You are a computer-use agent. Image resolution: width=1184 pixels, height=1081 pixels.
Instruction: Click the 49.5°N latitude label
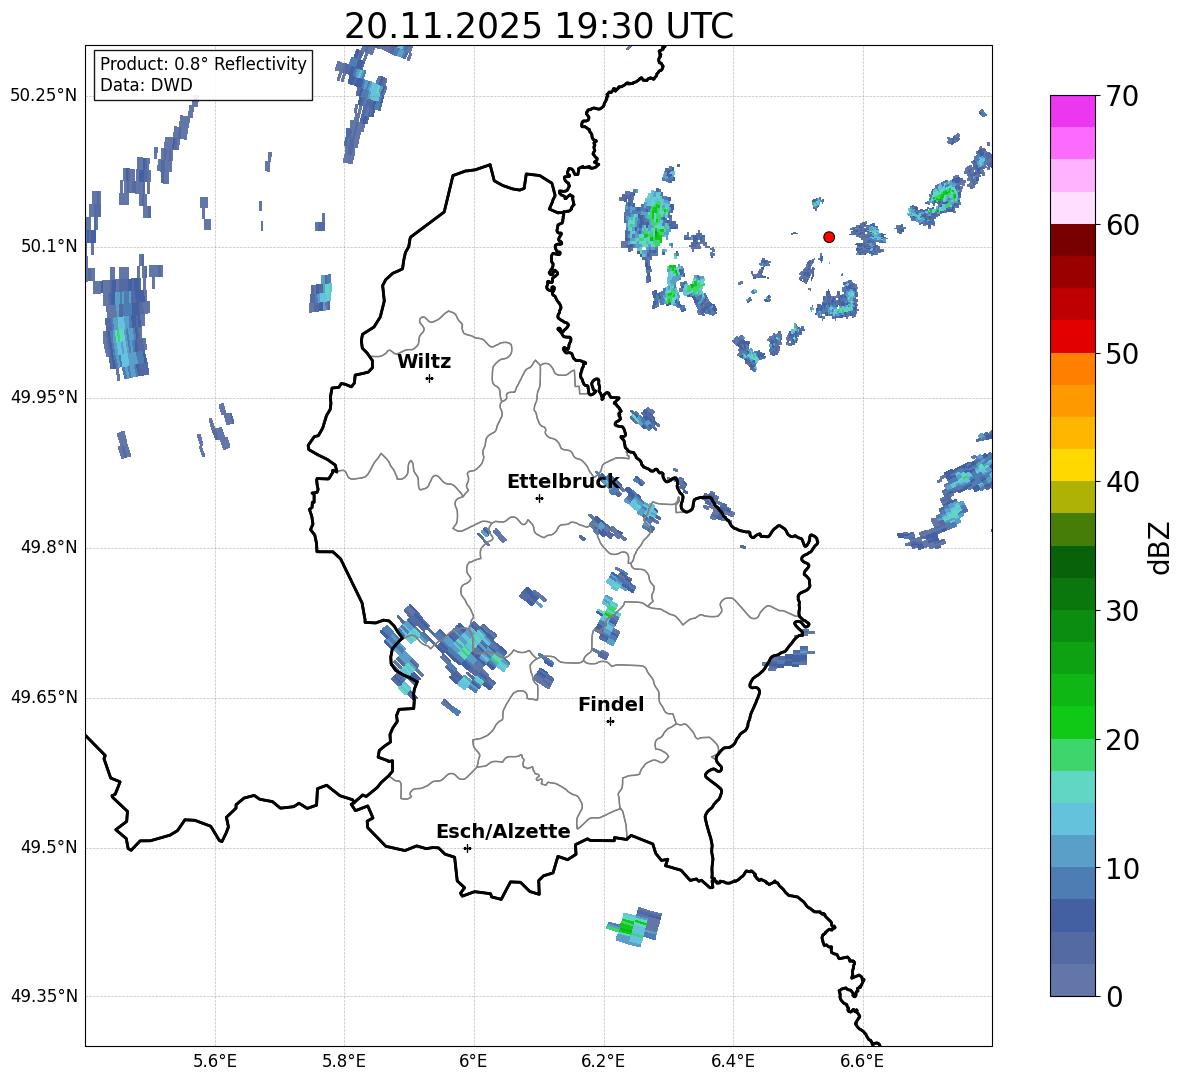point(49,847)
